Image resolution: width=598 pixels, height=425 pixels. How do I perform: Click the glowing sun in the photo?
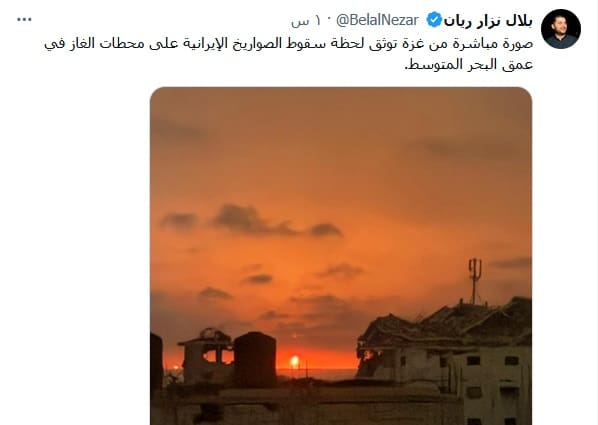pos(294,361)
